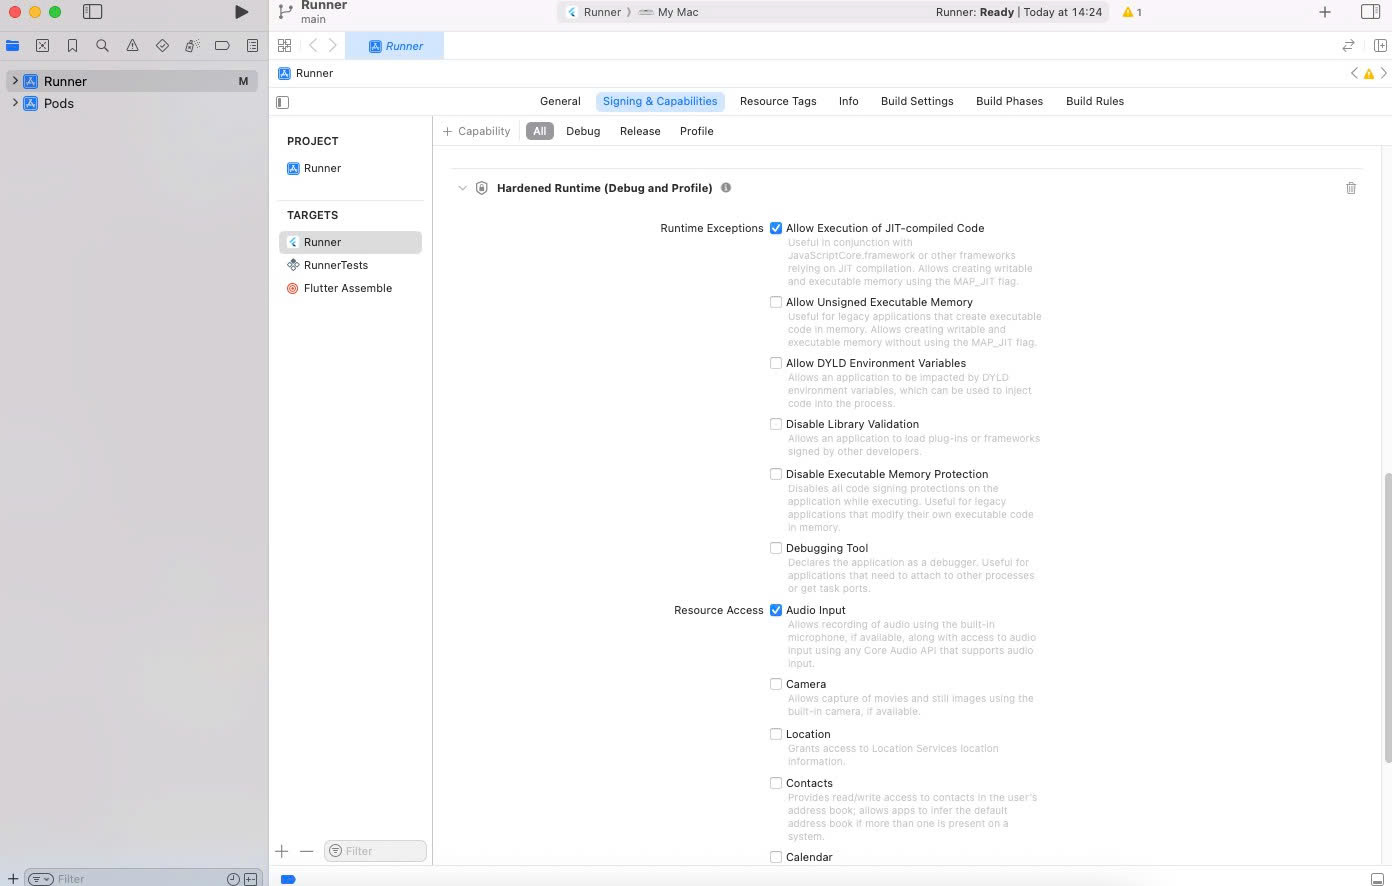Open the find navigator magnifier icon
1392x886 pixels.
[102, 45]
